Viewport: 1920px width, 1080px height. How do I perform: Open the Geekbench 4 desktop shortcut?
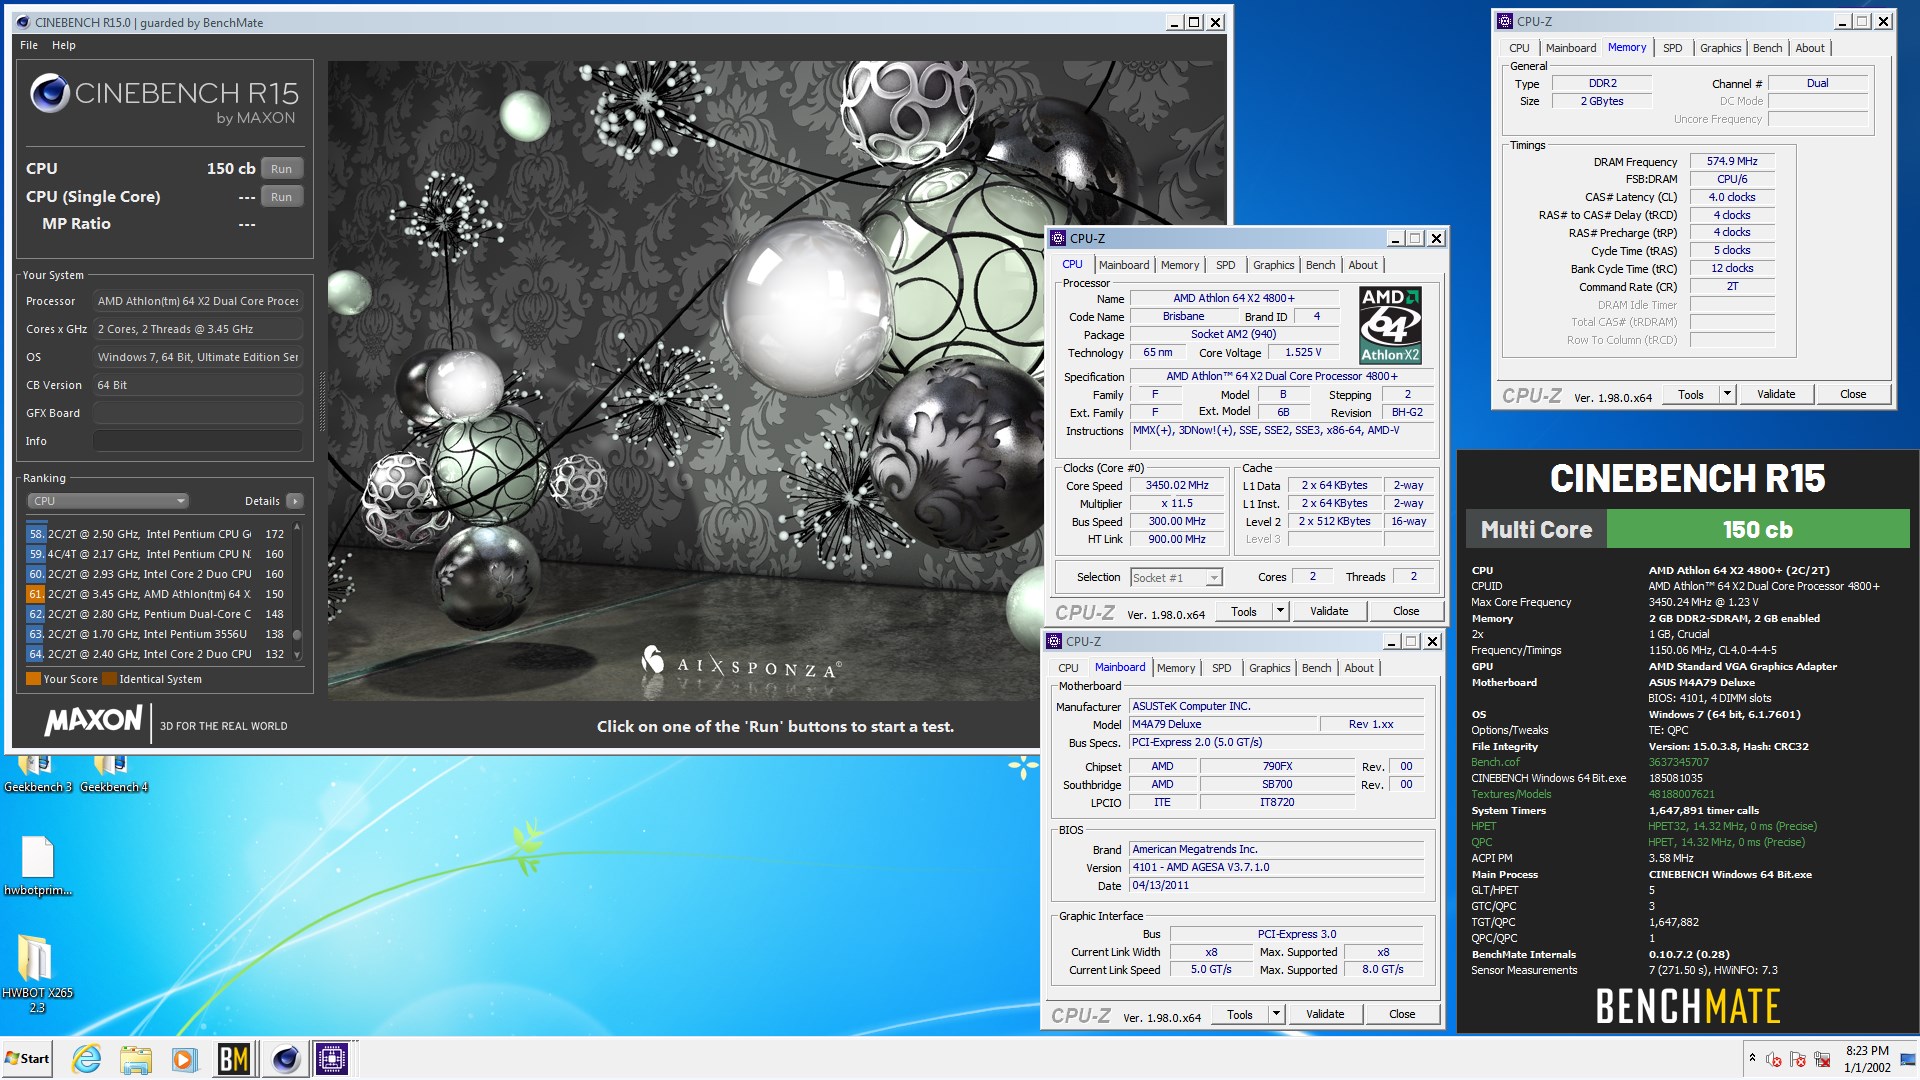click(x=113, y=774)
